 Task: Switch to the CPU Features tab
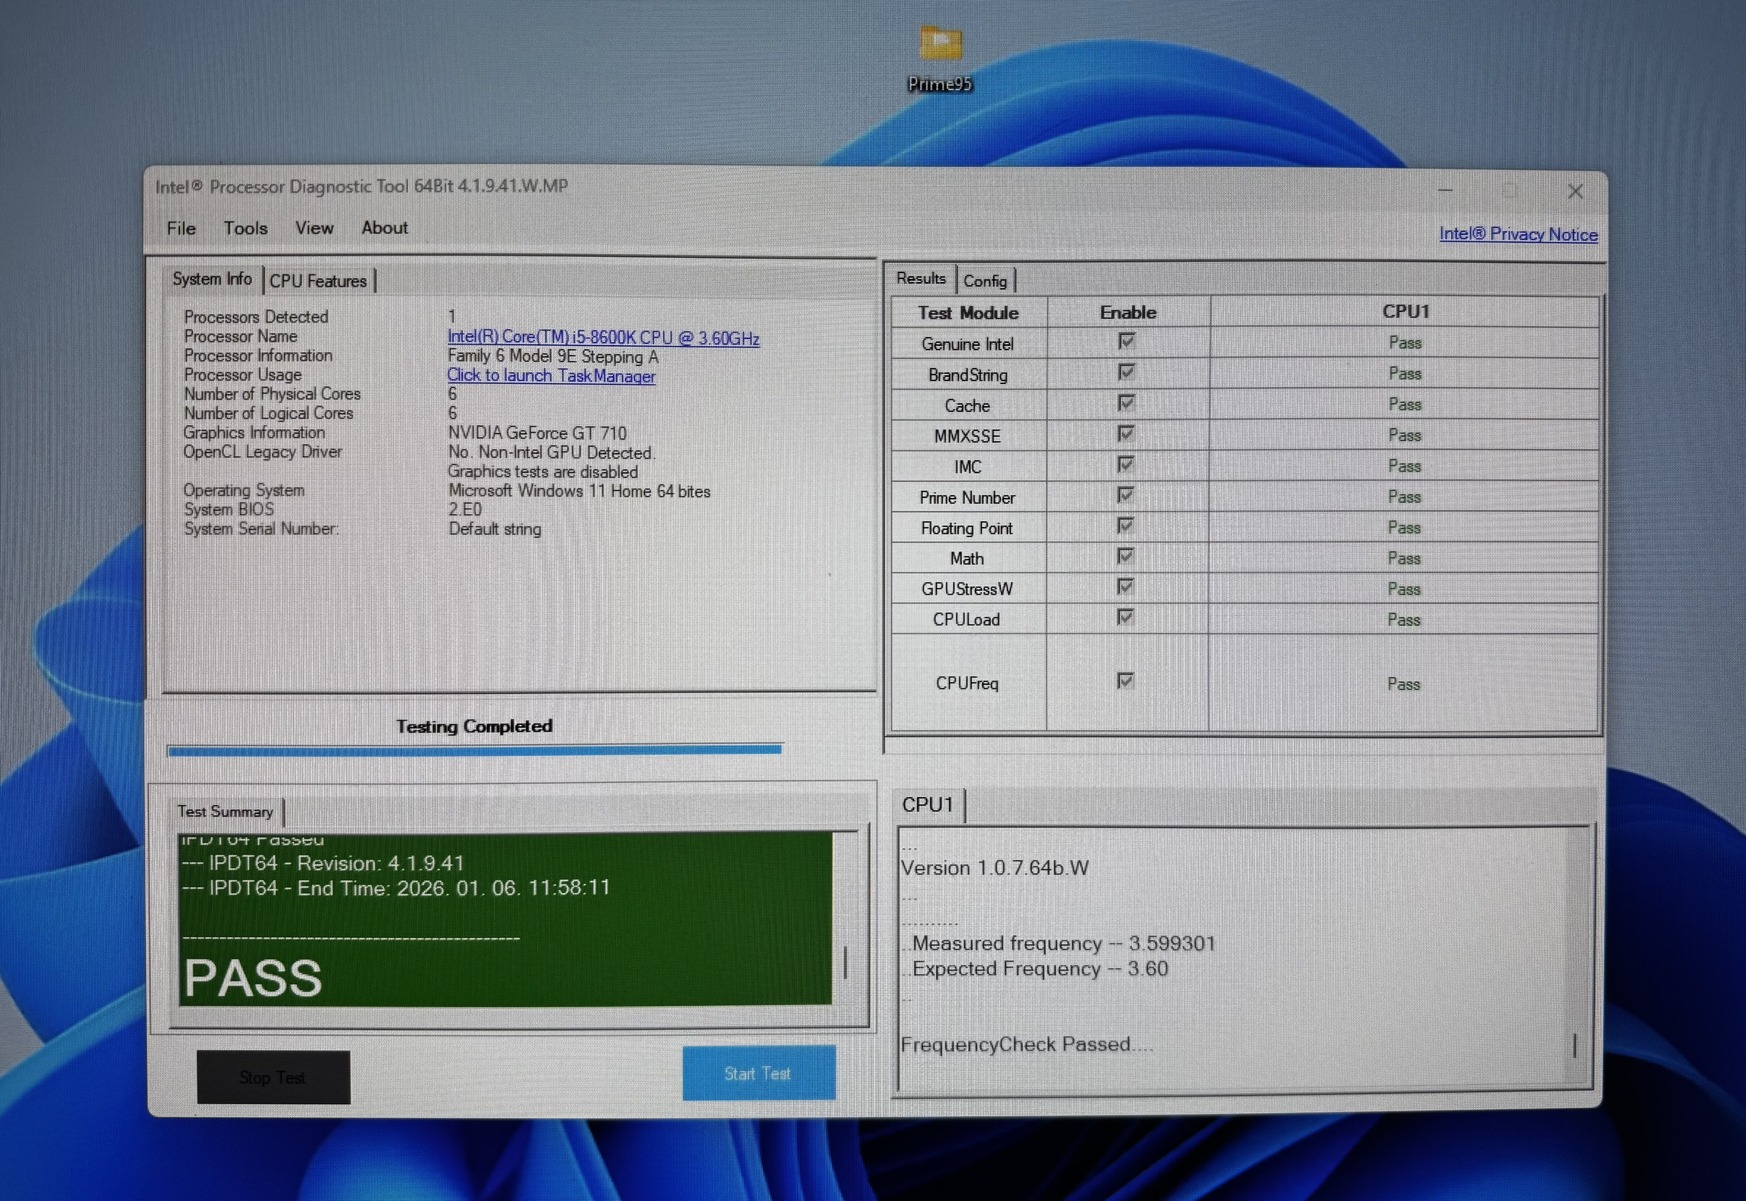coord(318,281)
